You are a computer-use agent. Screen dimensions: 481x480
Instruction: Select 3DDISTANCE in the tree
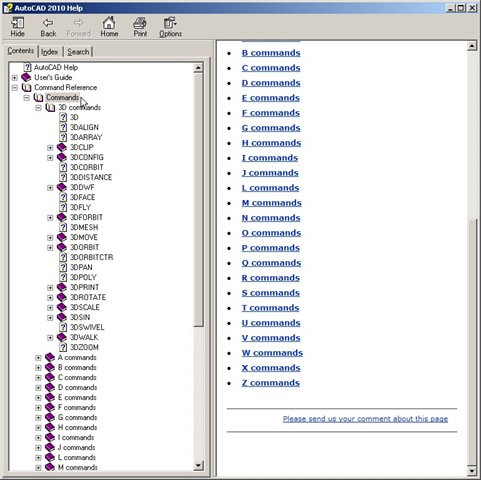pyautogui.click(x=91, y=177)
